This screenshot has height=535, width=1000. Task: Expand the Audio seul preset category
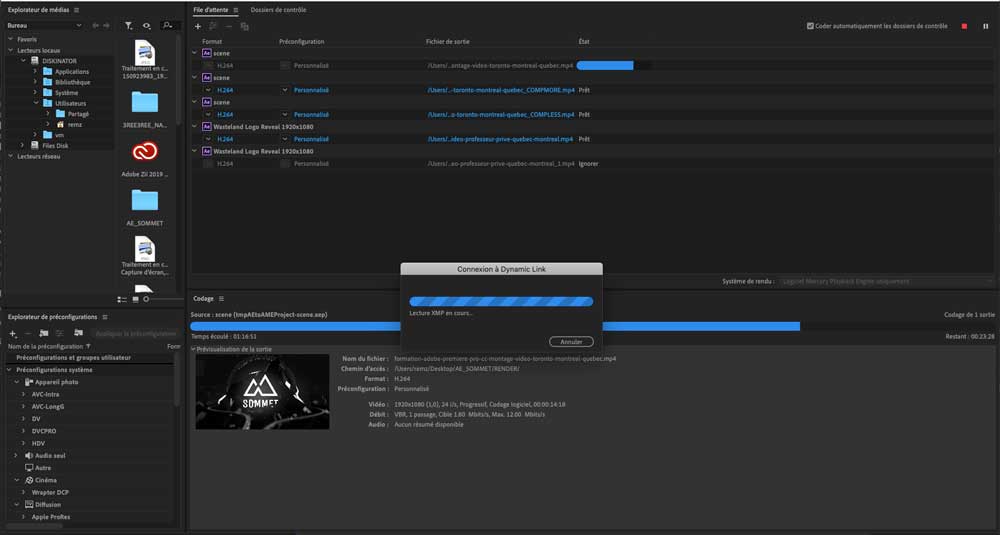tap(16, 455)
